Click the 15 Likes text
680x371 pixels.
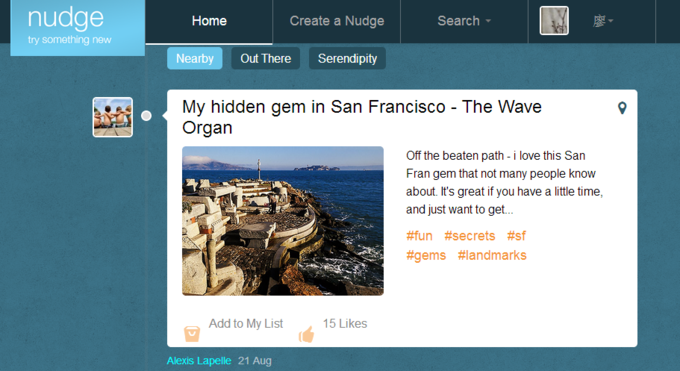click(345, 324)
